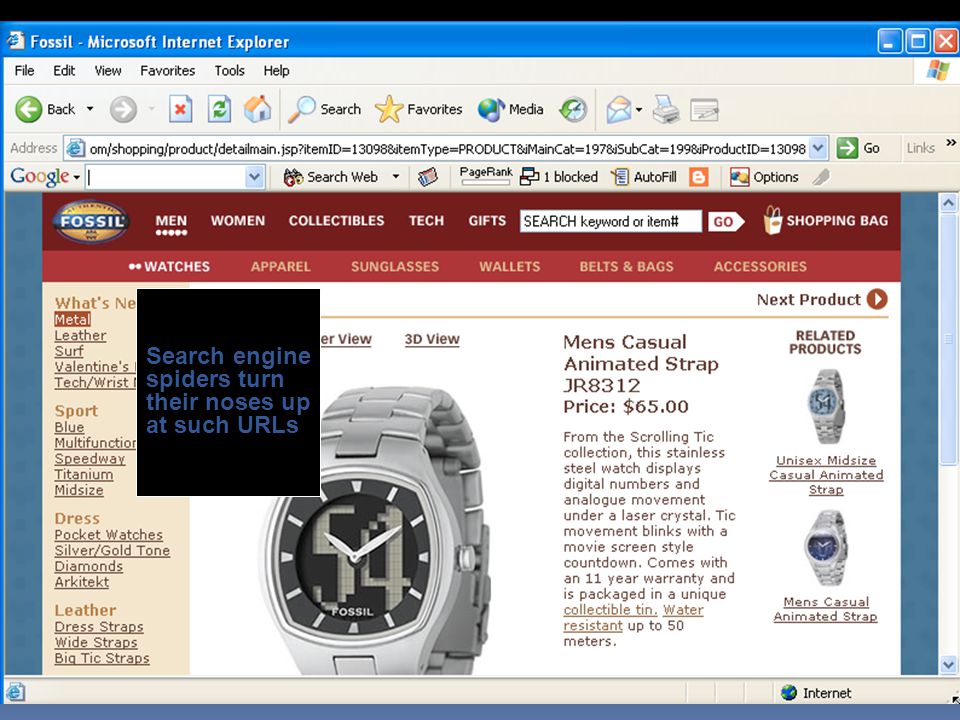Expand the Address bar dropdown
This screenshot has width=960, height=720.
point(818,148)
